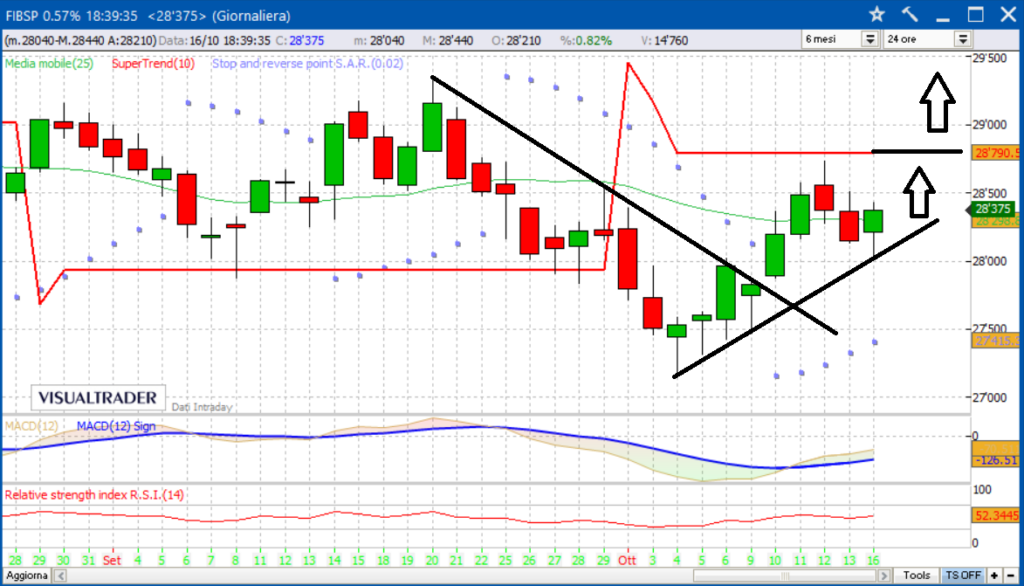The height and width of the screenshot is (586, 1024).
Task: Click the minus zoom-out button
Action: (x=1011, y=576)
